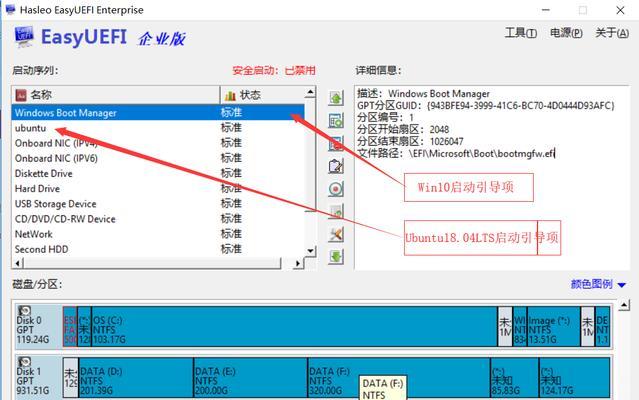
Task: Click the 分区结束扇区: 1026047 line
Action: pyautogui.click(x=410, y=141)
